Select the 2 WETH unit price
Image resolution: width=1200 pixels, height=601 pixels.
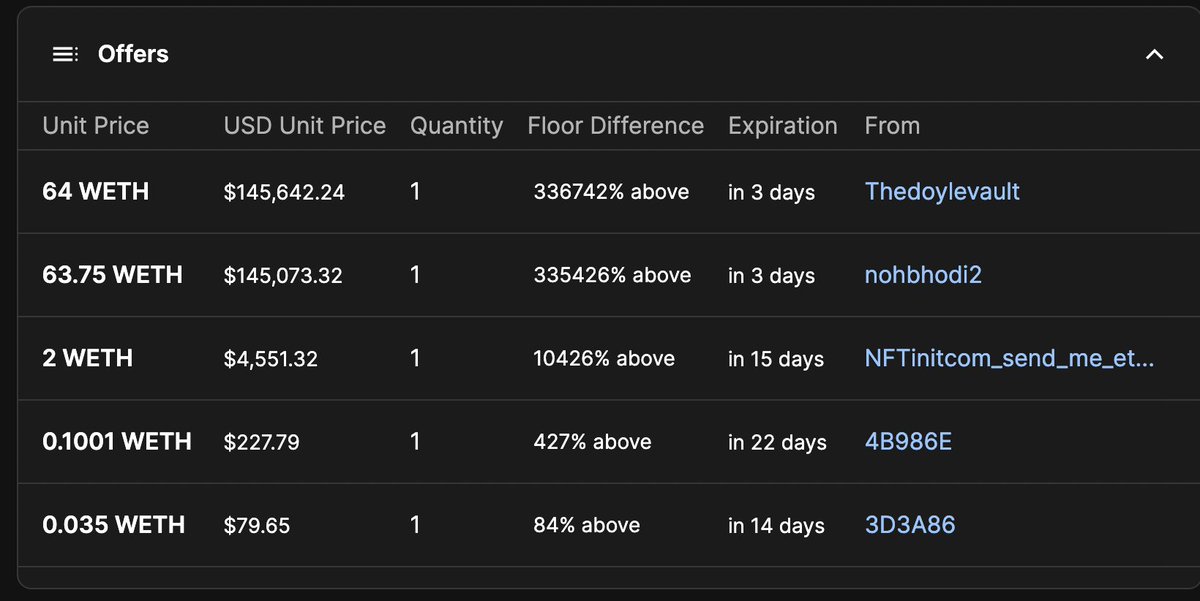click(88, 358)
